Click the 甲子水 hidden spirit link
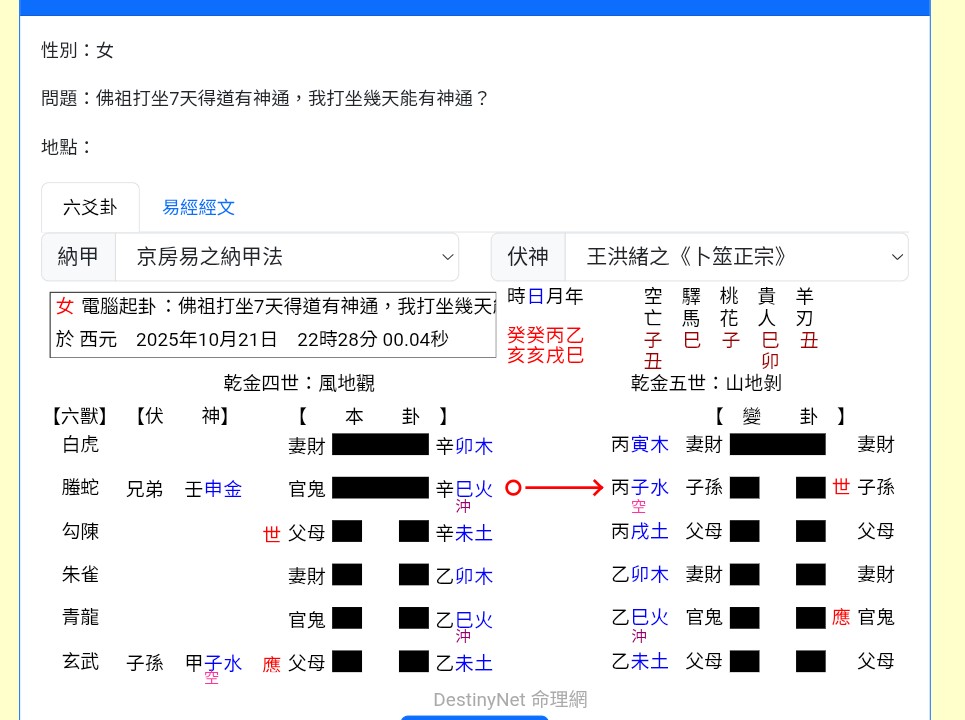The image size is (965, 720). (x=214, y=662)
